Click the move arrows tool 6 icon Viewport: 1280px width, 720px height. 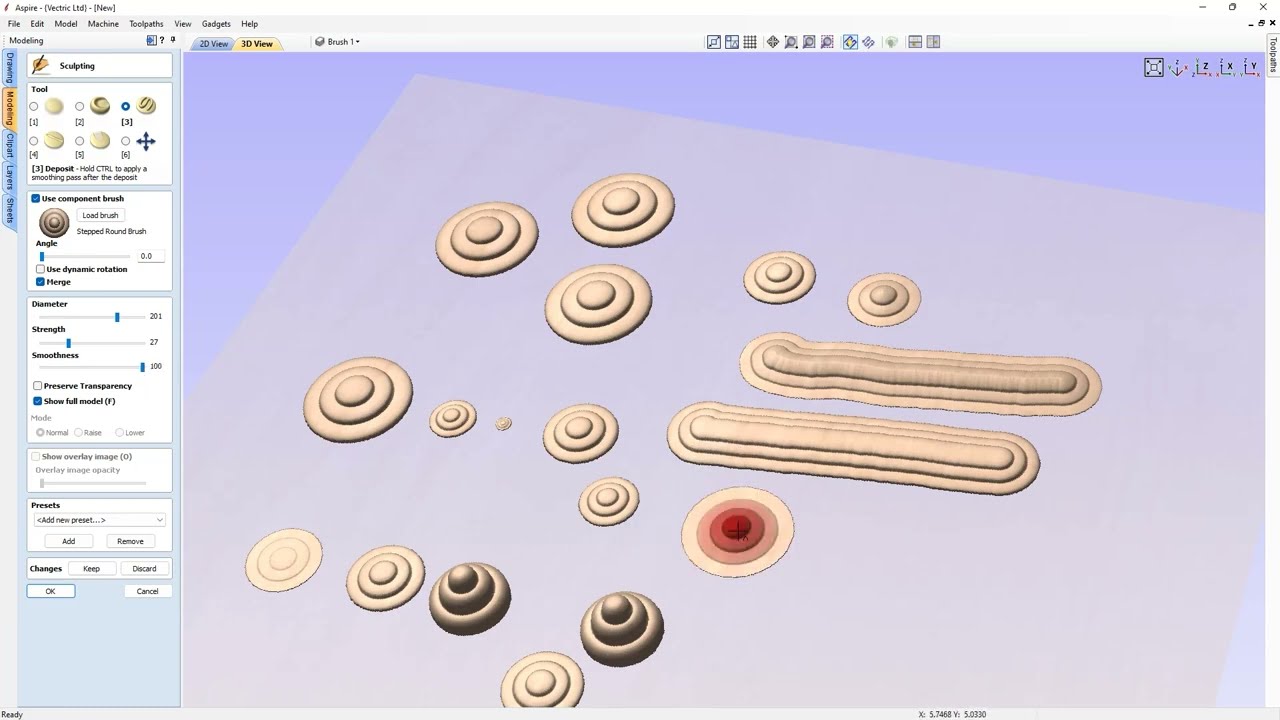tap(146, 141)
